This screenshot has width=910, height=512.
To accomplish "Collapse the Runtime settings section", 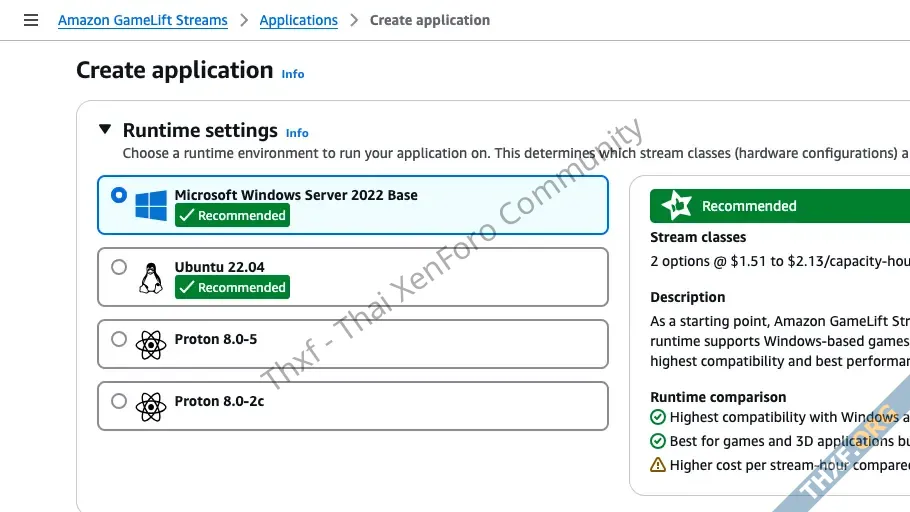I will pos(105,129).
